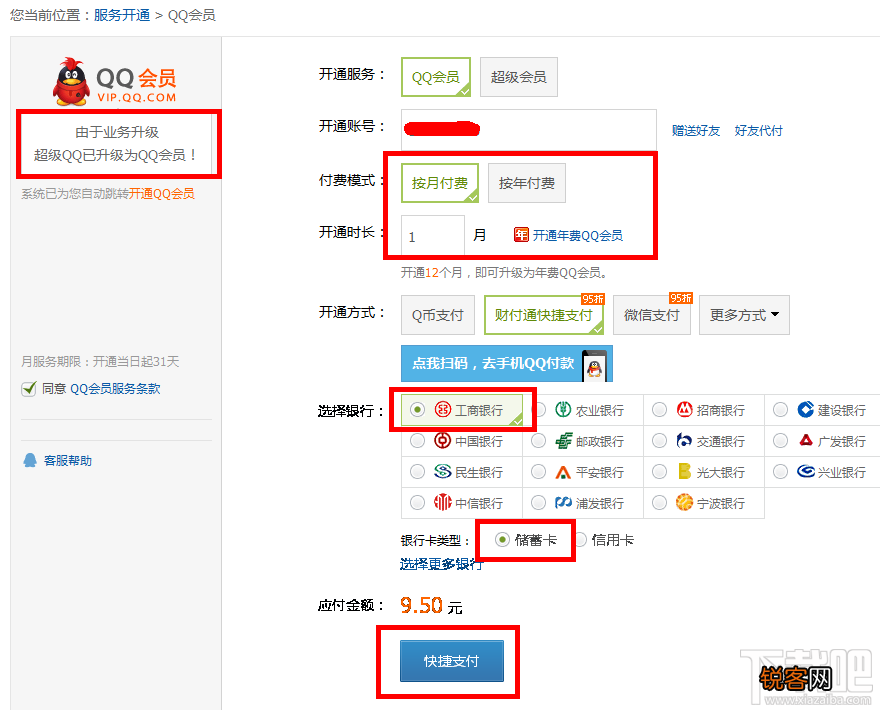The height and width of the screenshot is (710, 880).
Task: Select the 中国银行 radio button
Action: tap(417, 441)
